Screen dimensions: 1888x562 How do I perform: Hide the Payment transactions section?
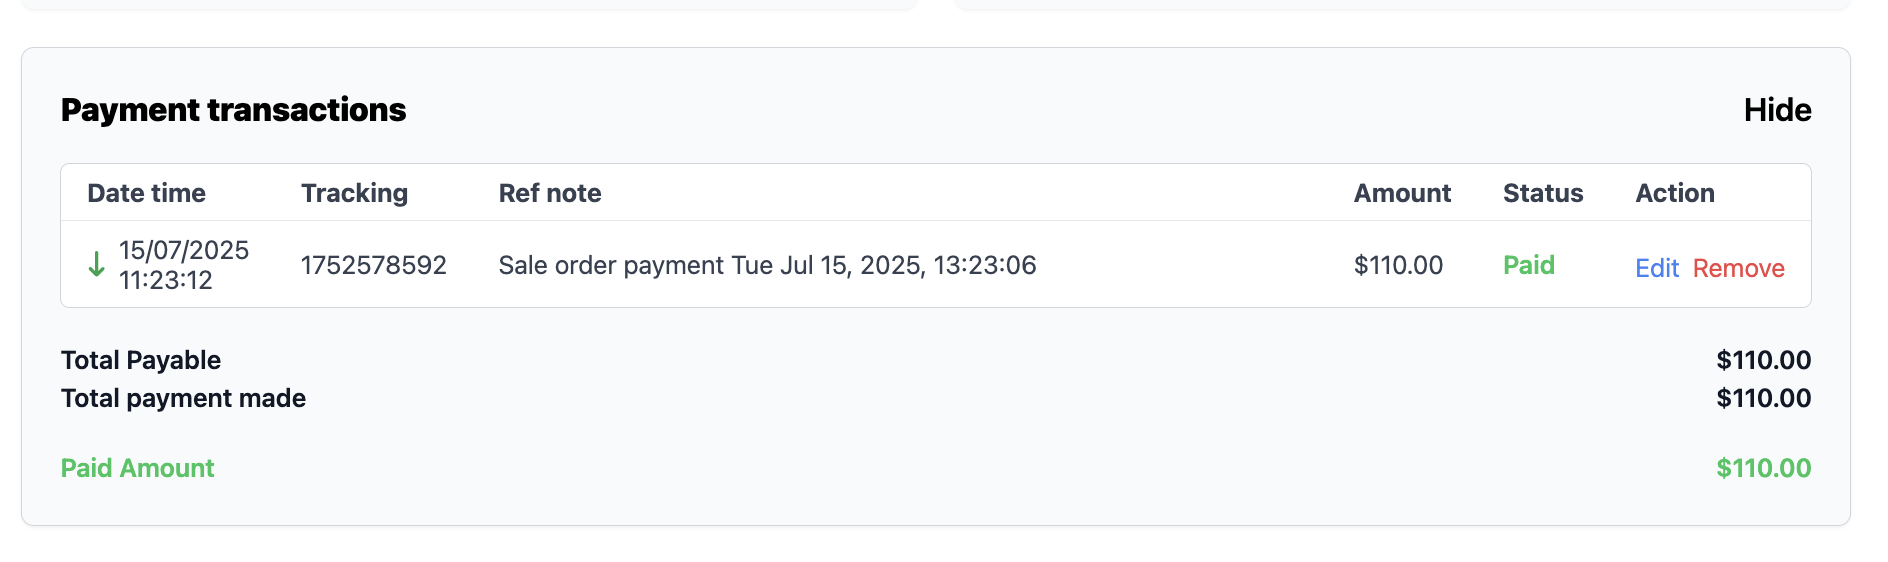coord(1777,110)
